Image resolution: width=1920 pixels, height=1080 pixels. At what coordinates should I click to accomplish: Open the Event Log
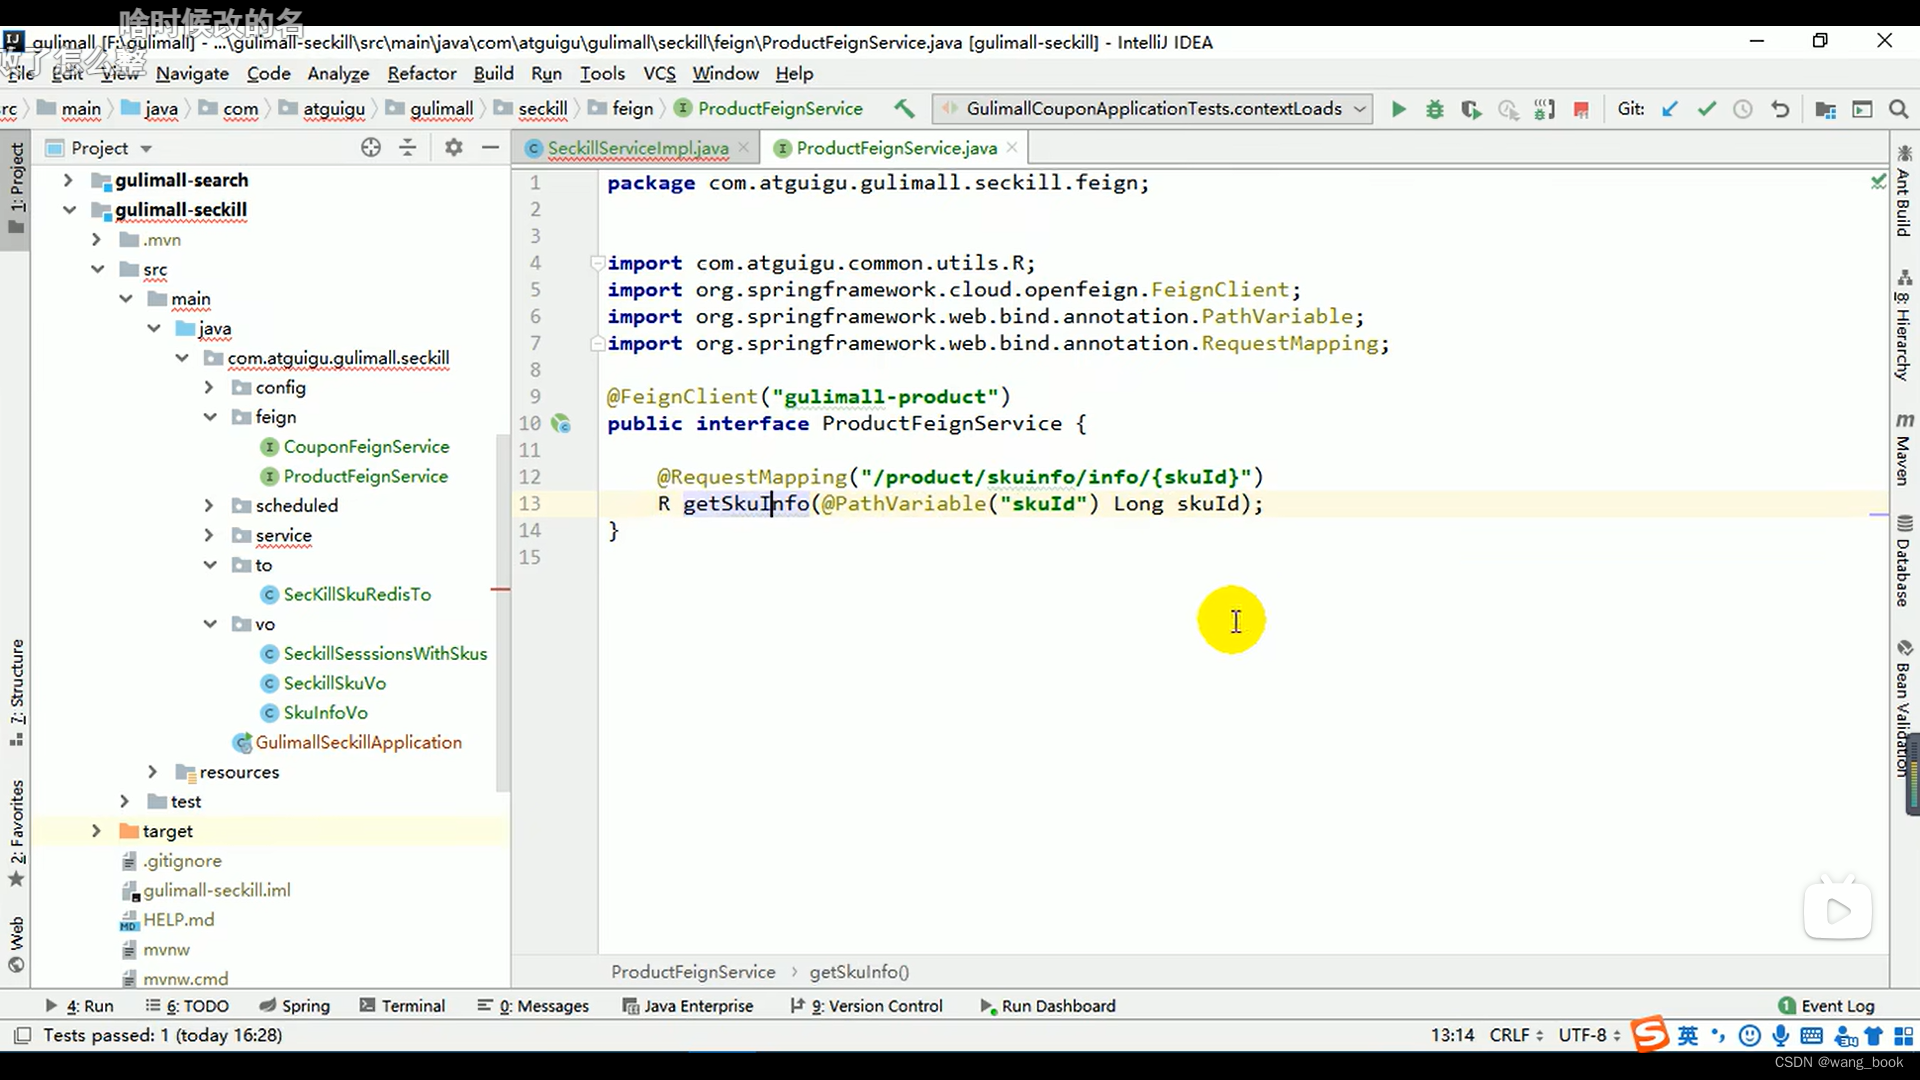tap(1826, 1006)
